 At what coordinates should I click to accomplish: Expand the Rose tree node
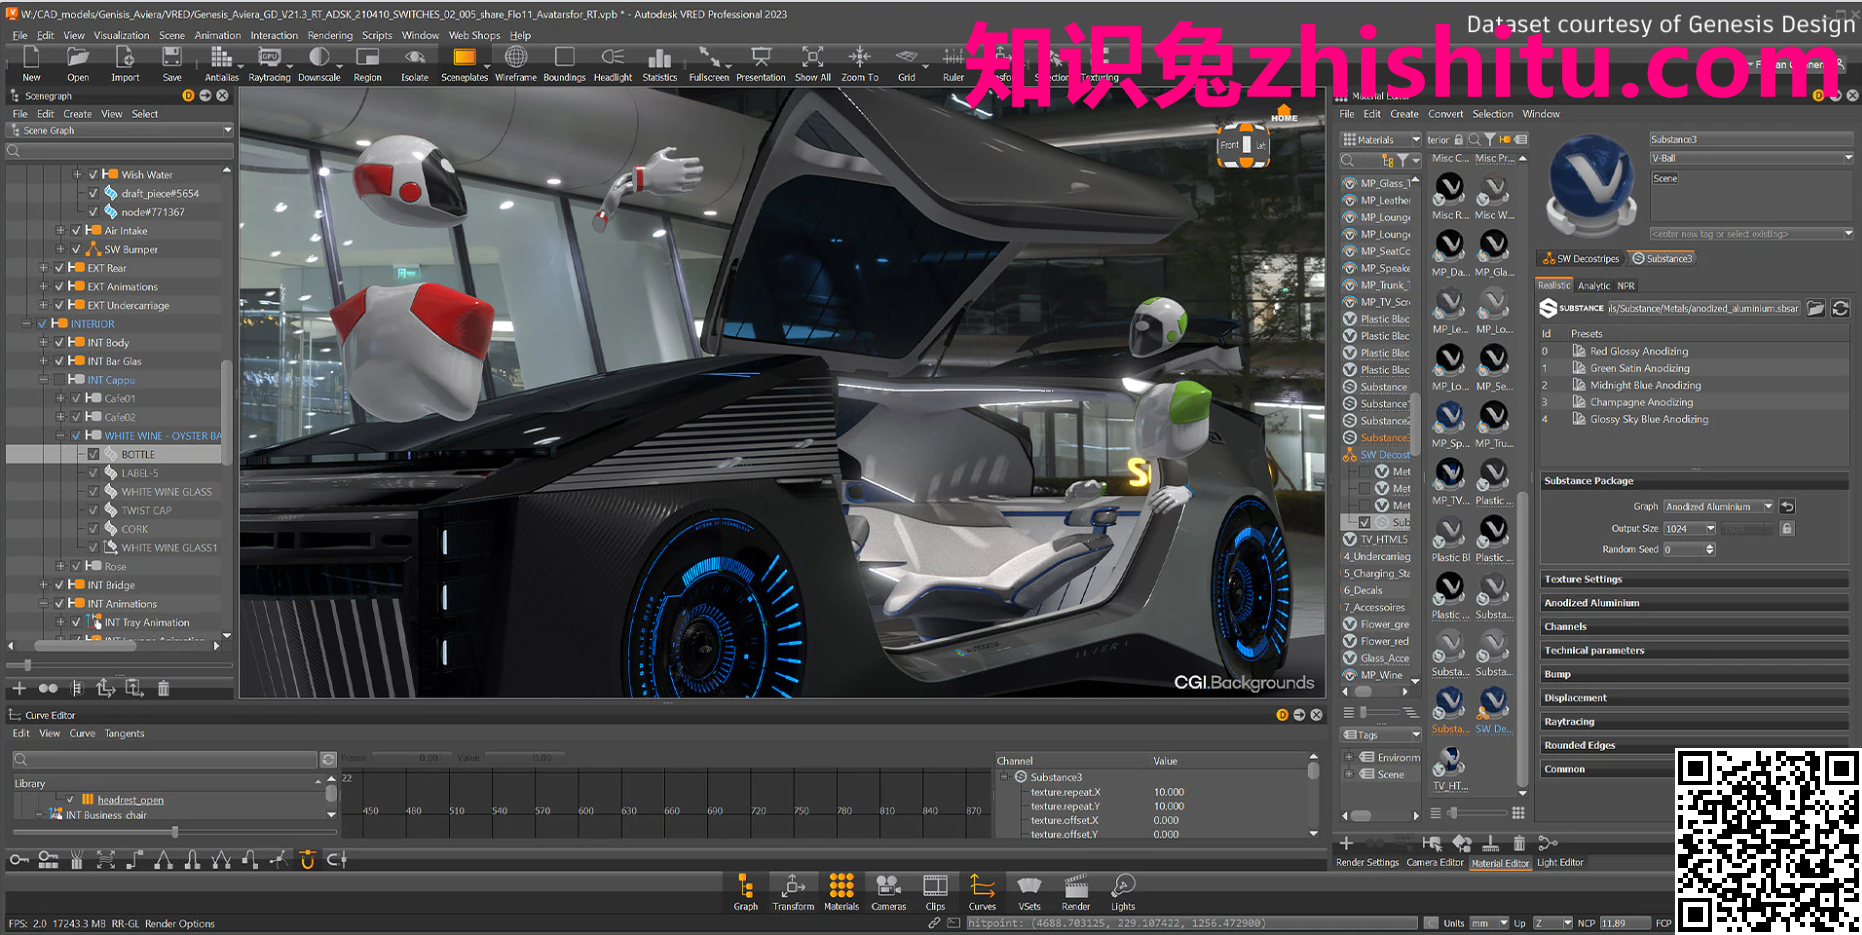tap(60, 566)
